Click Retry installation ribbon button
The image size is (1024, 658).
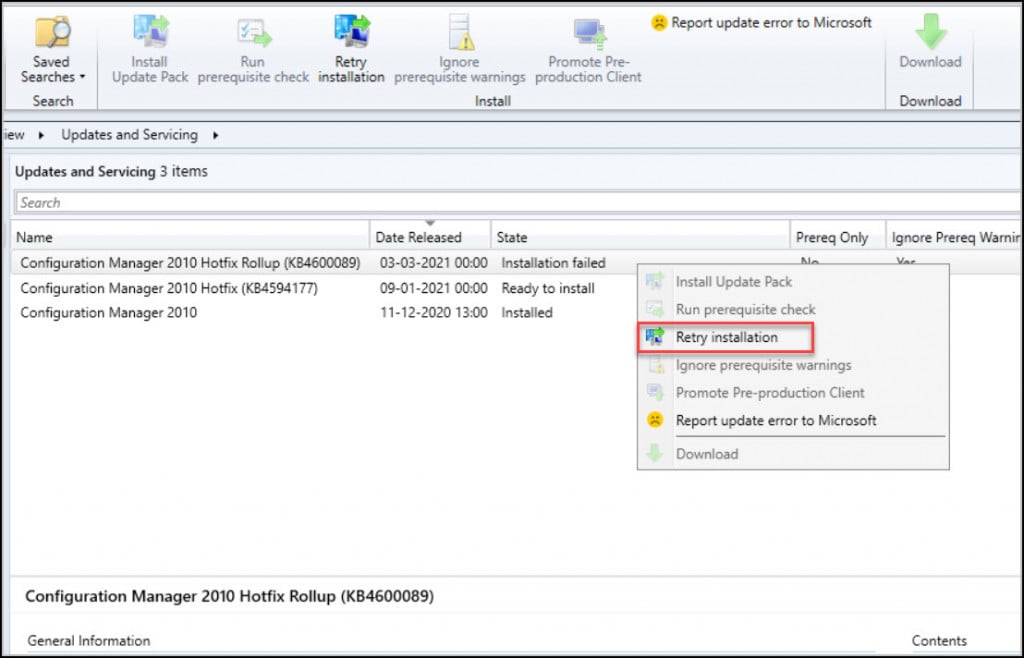(x=351, y=50)
